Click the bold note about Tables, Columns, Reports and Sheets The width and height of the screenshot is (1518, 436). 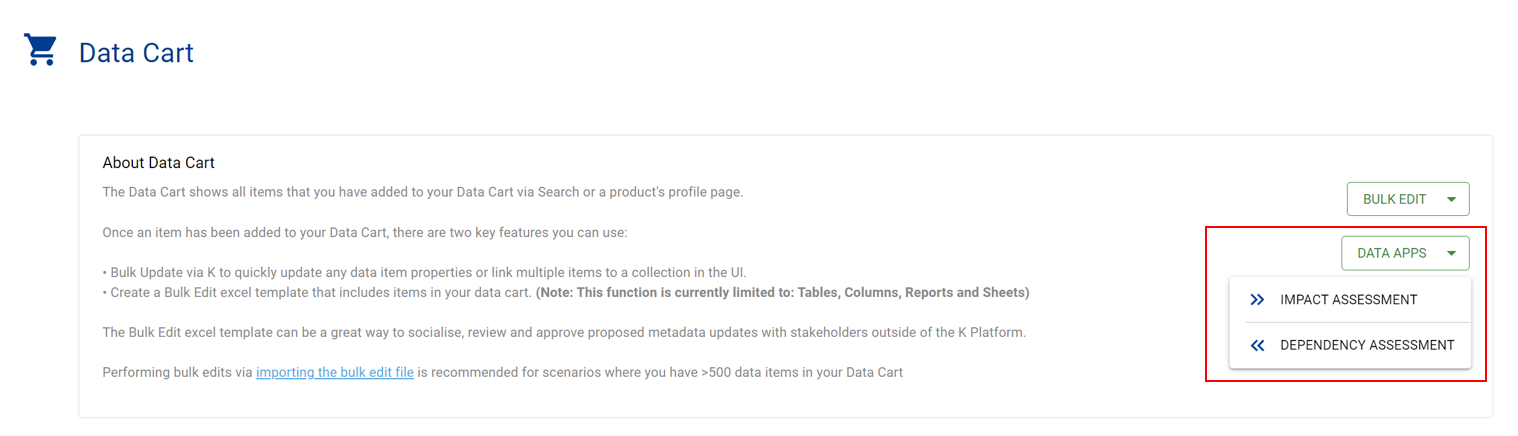782,293
